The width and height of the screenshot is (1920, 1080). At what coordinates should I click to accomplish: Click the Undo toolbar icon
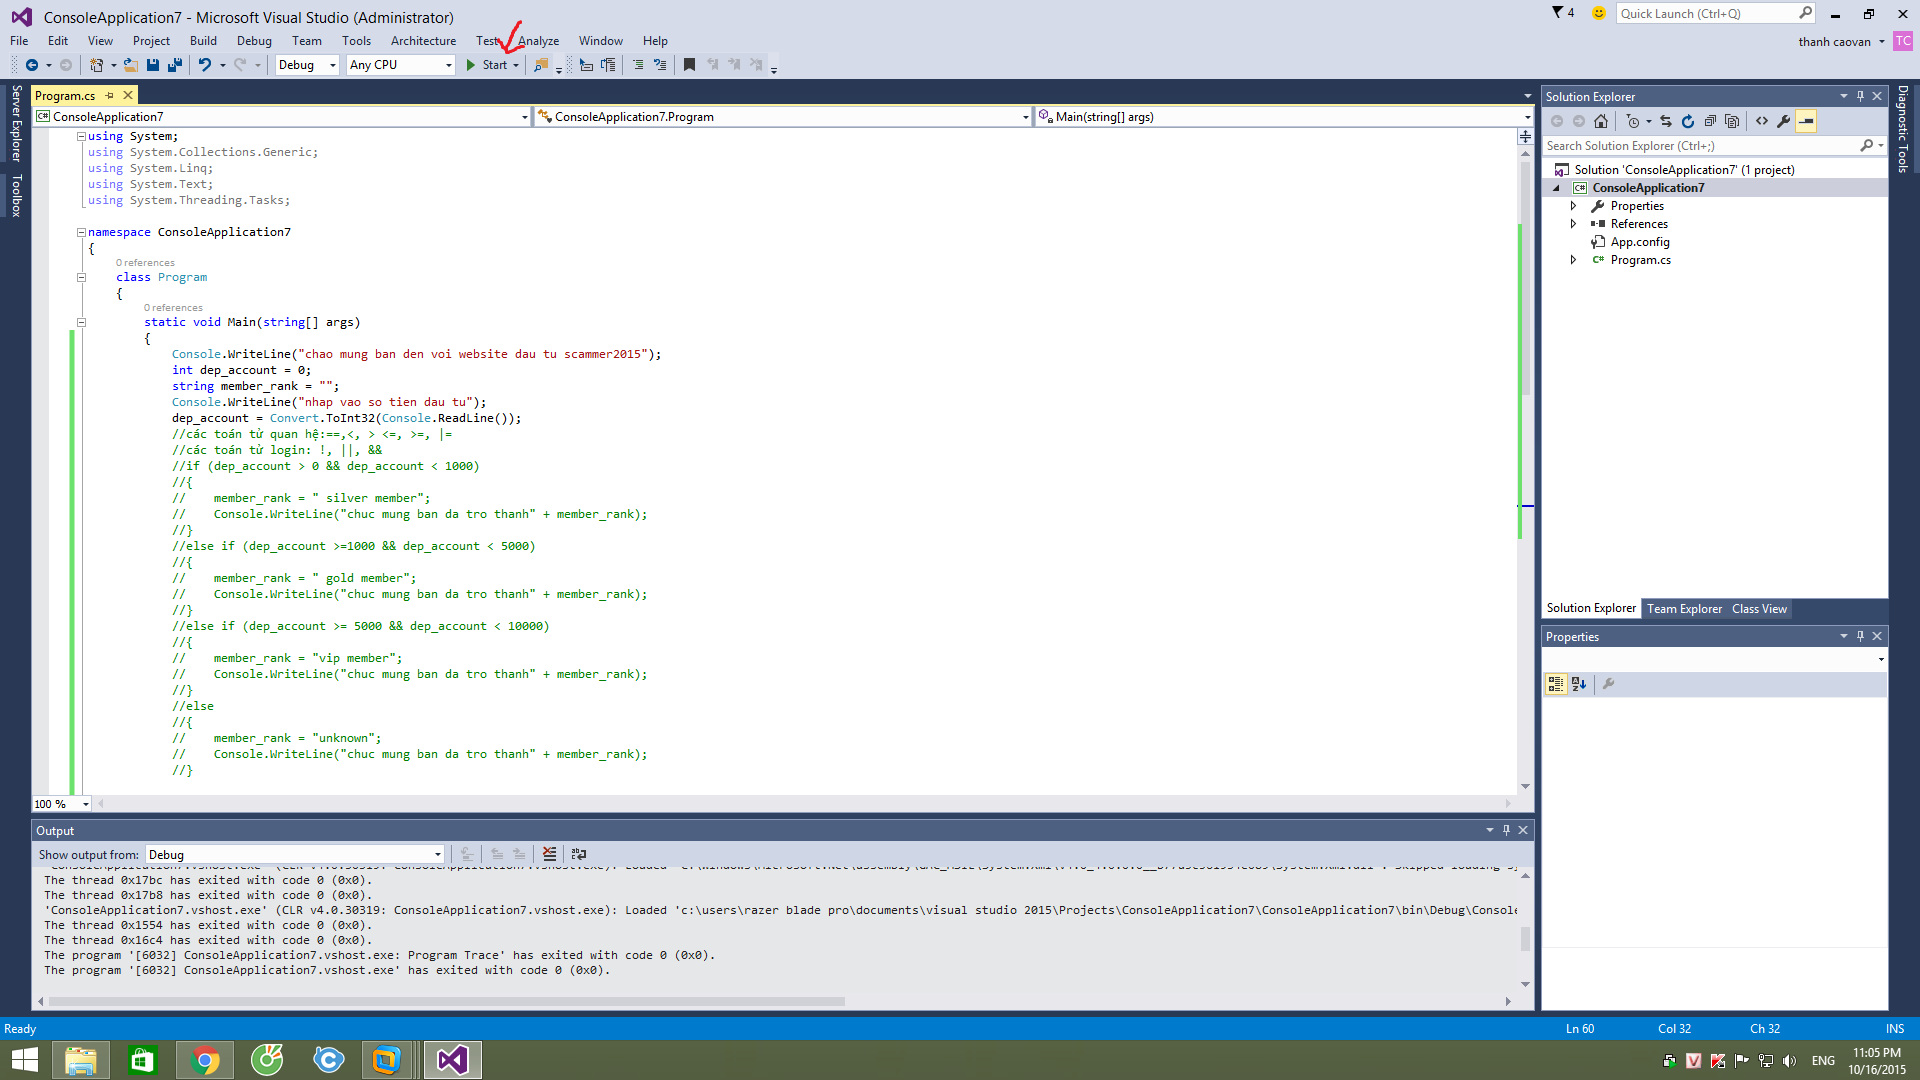pos(204,65)
